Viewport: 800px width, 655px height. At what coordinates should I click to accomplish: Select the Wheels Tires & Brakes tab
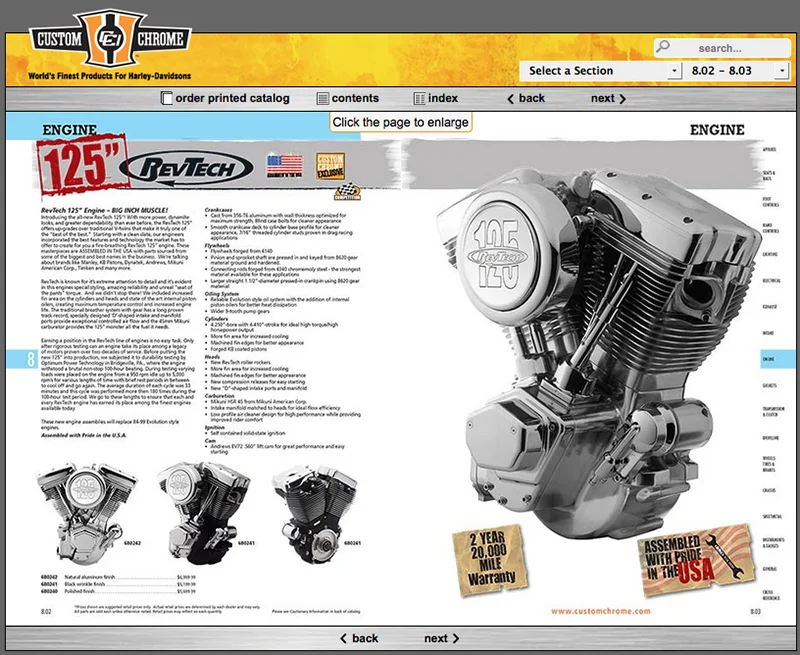769,464
